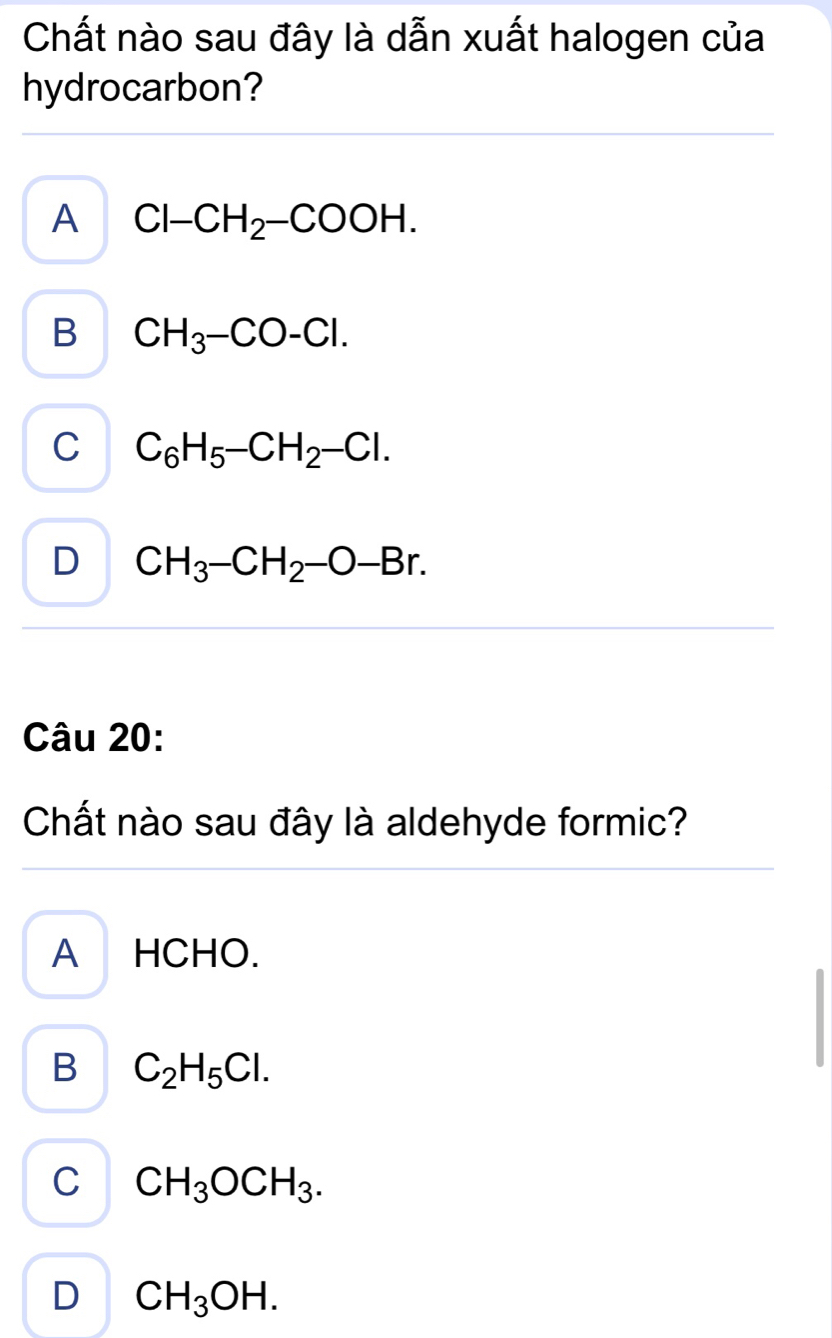The width and height of the screenshot is (832, 1338).
Task: Pick letter C box beside CH3OCH3
Action: [66, 1183]
